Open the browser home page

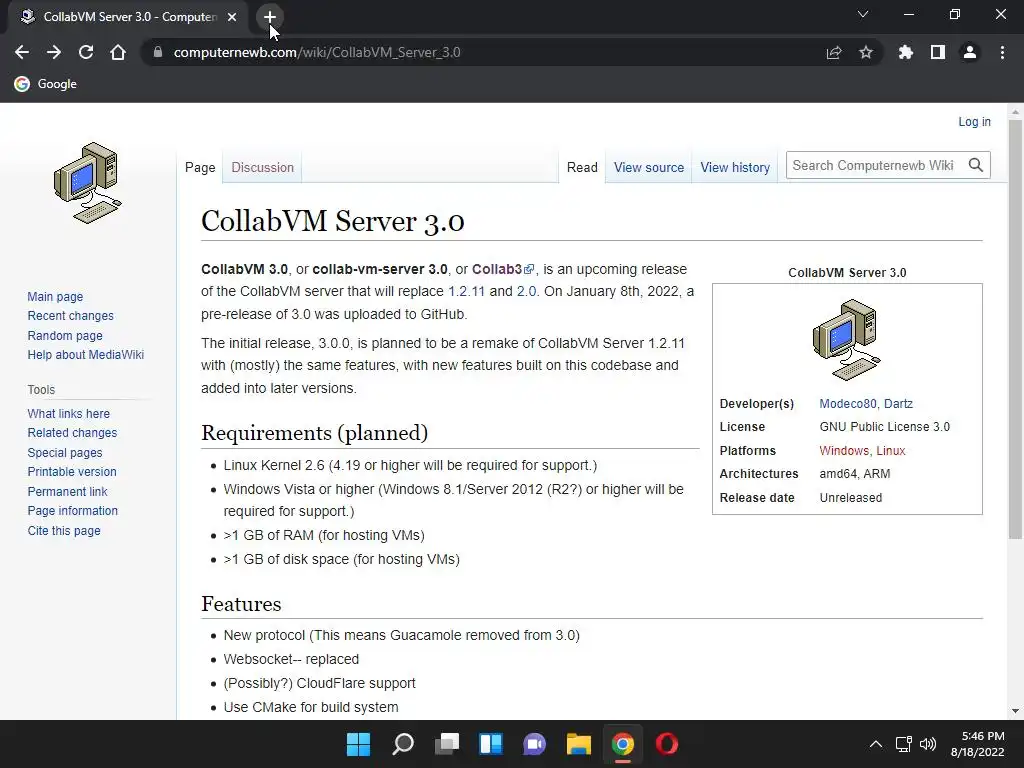pyautogui.click(x=118, y=52)
